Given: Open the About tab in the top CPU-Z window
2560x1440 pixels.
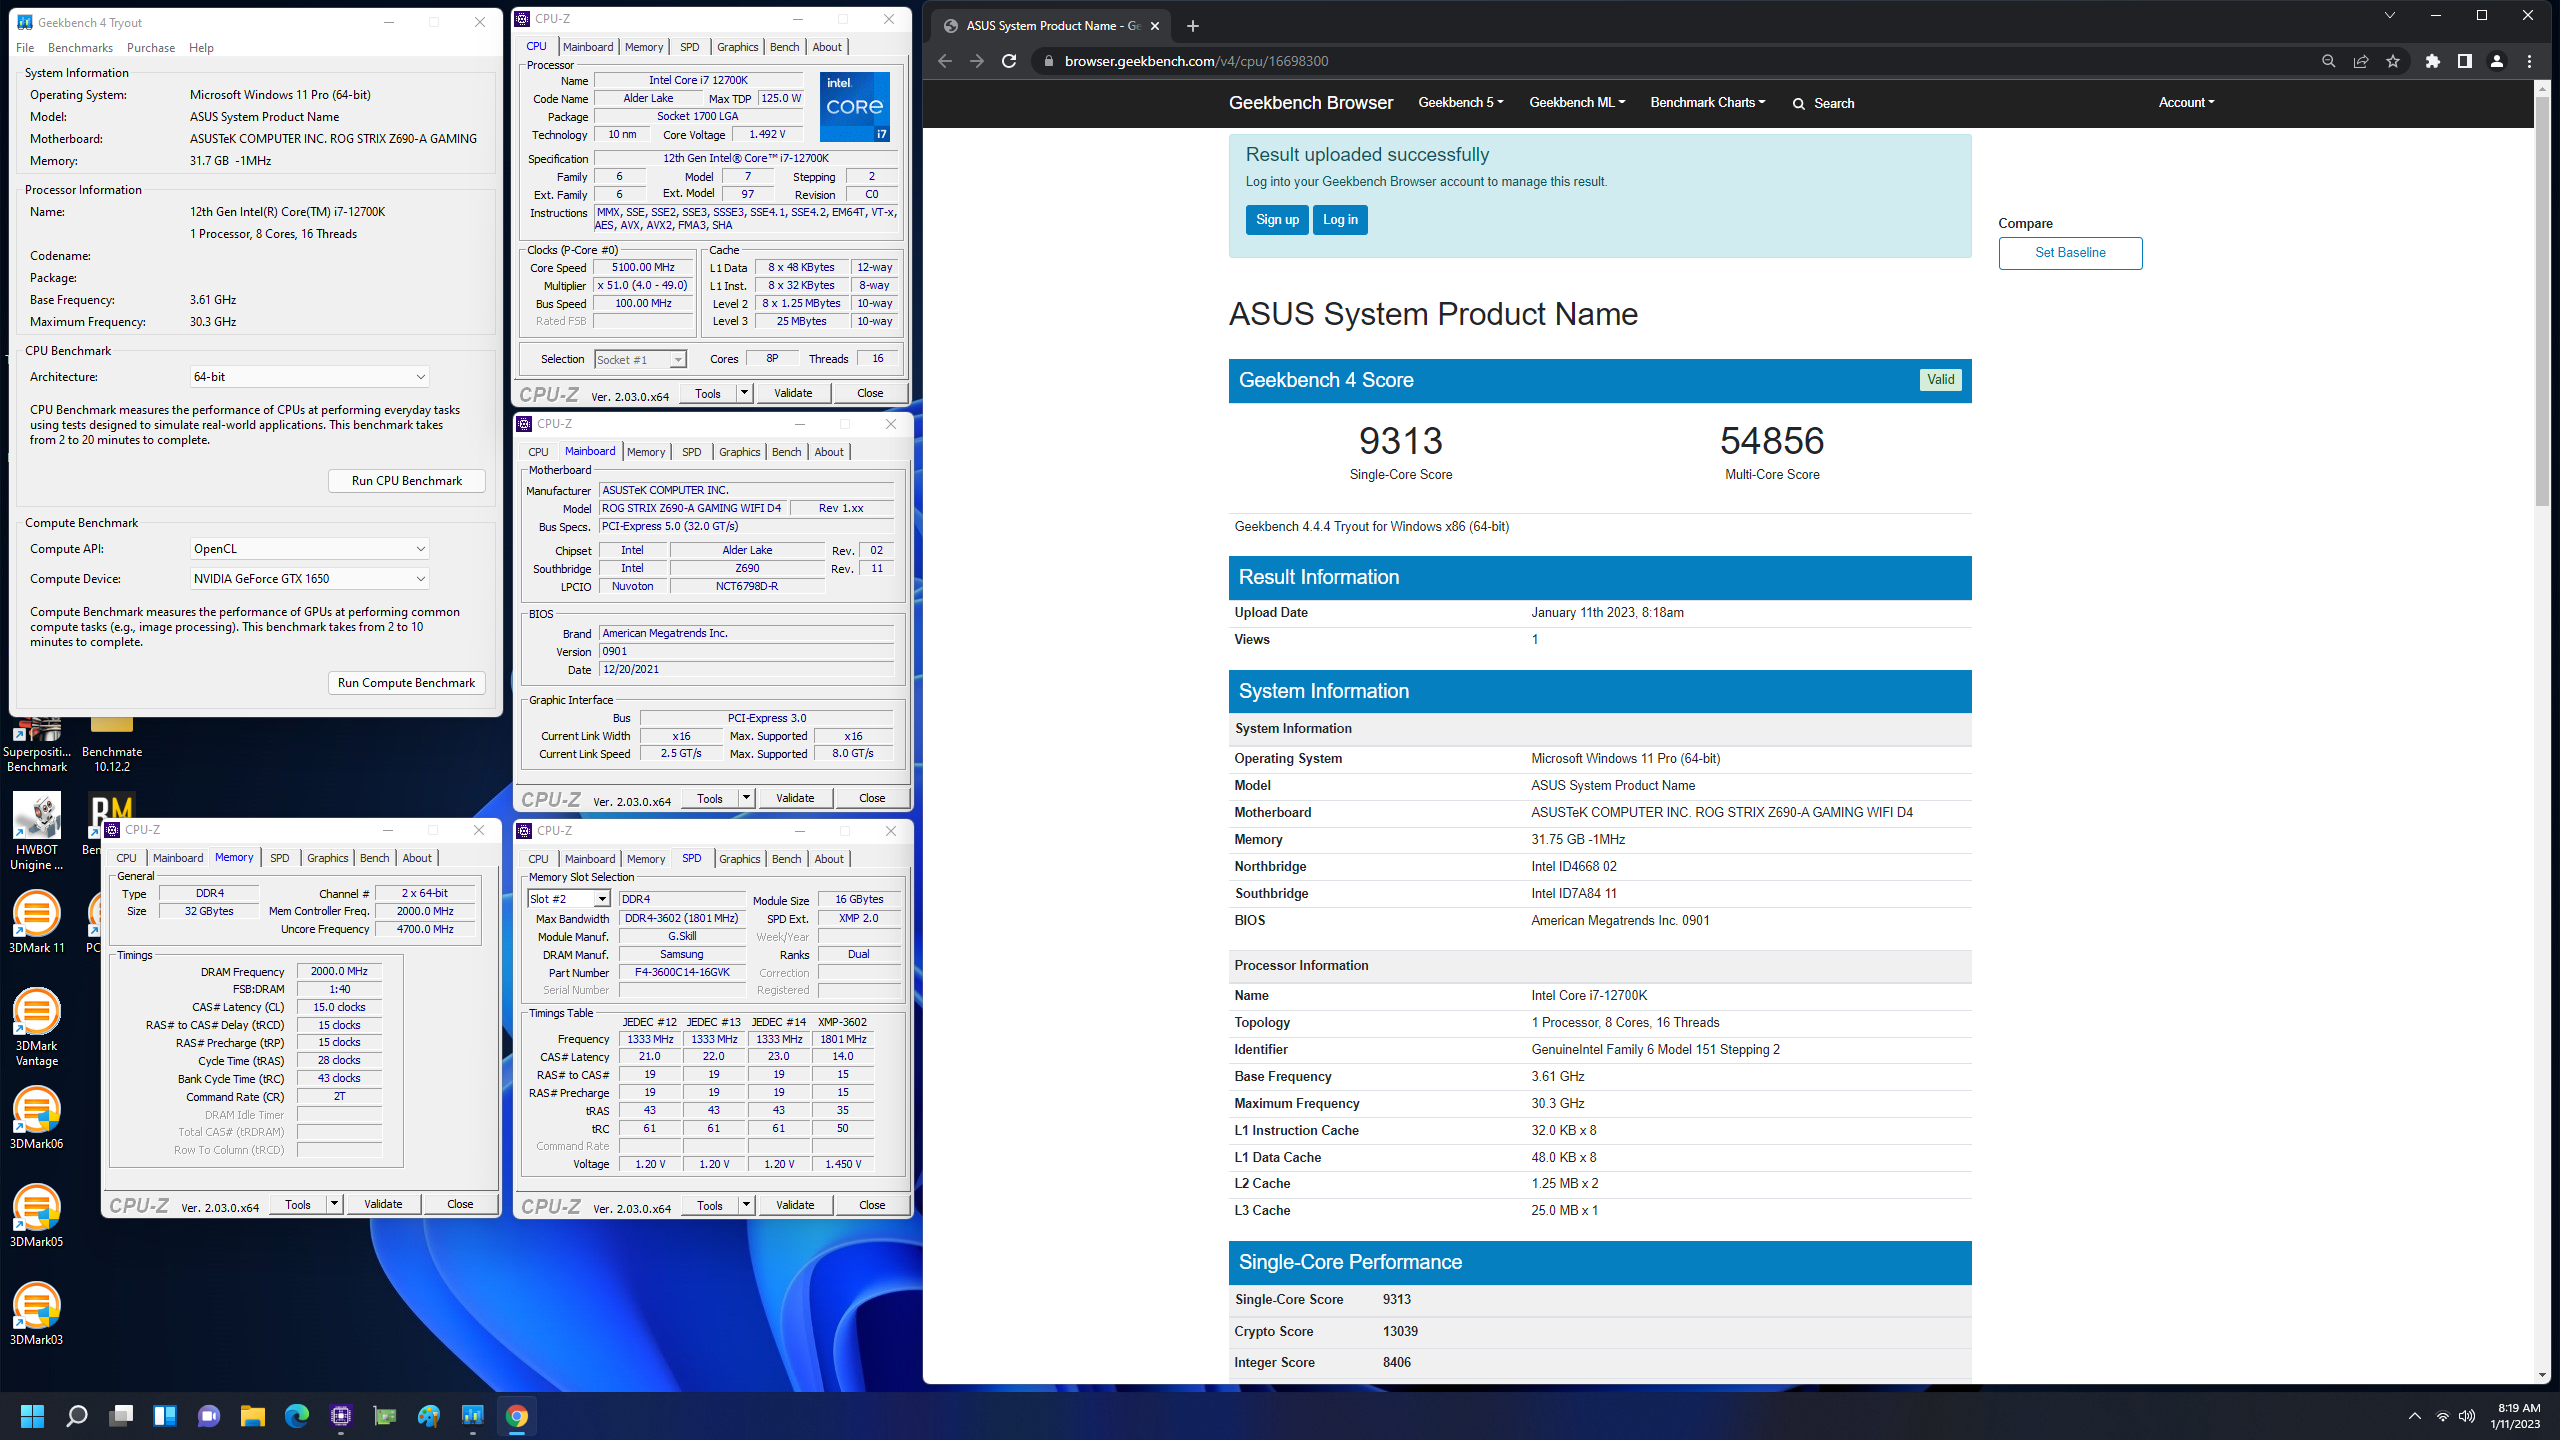Looking at the screenshot, I should click(x=827, y=47).
